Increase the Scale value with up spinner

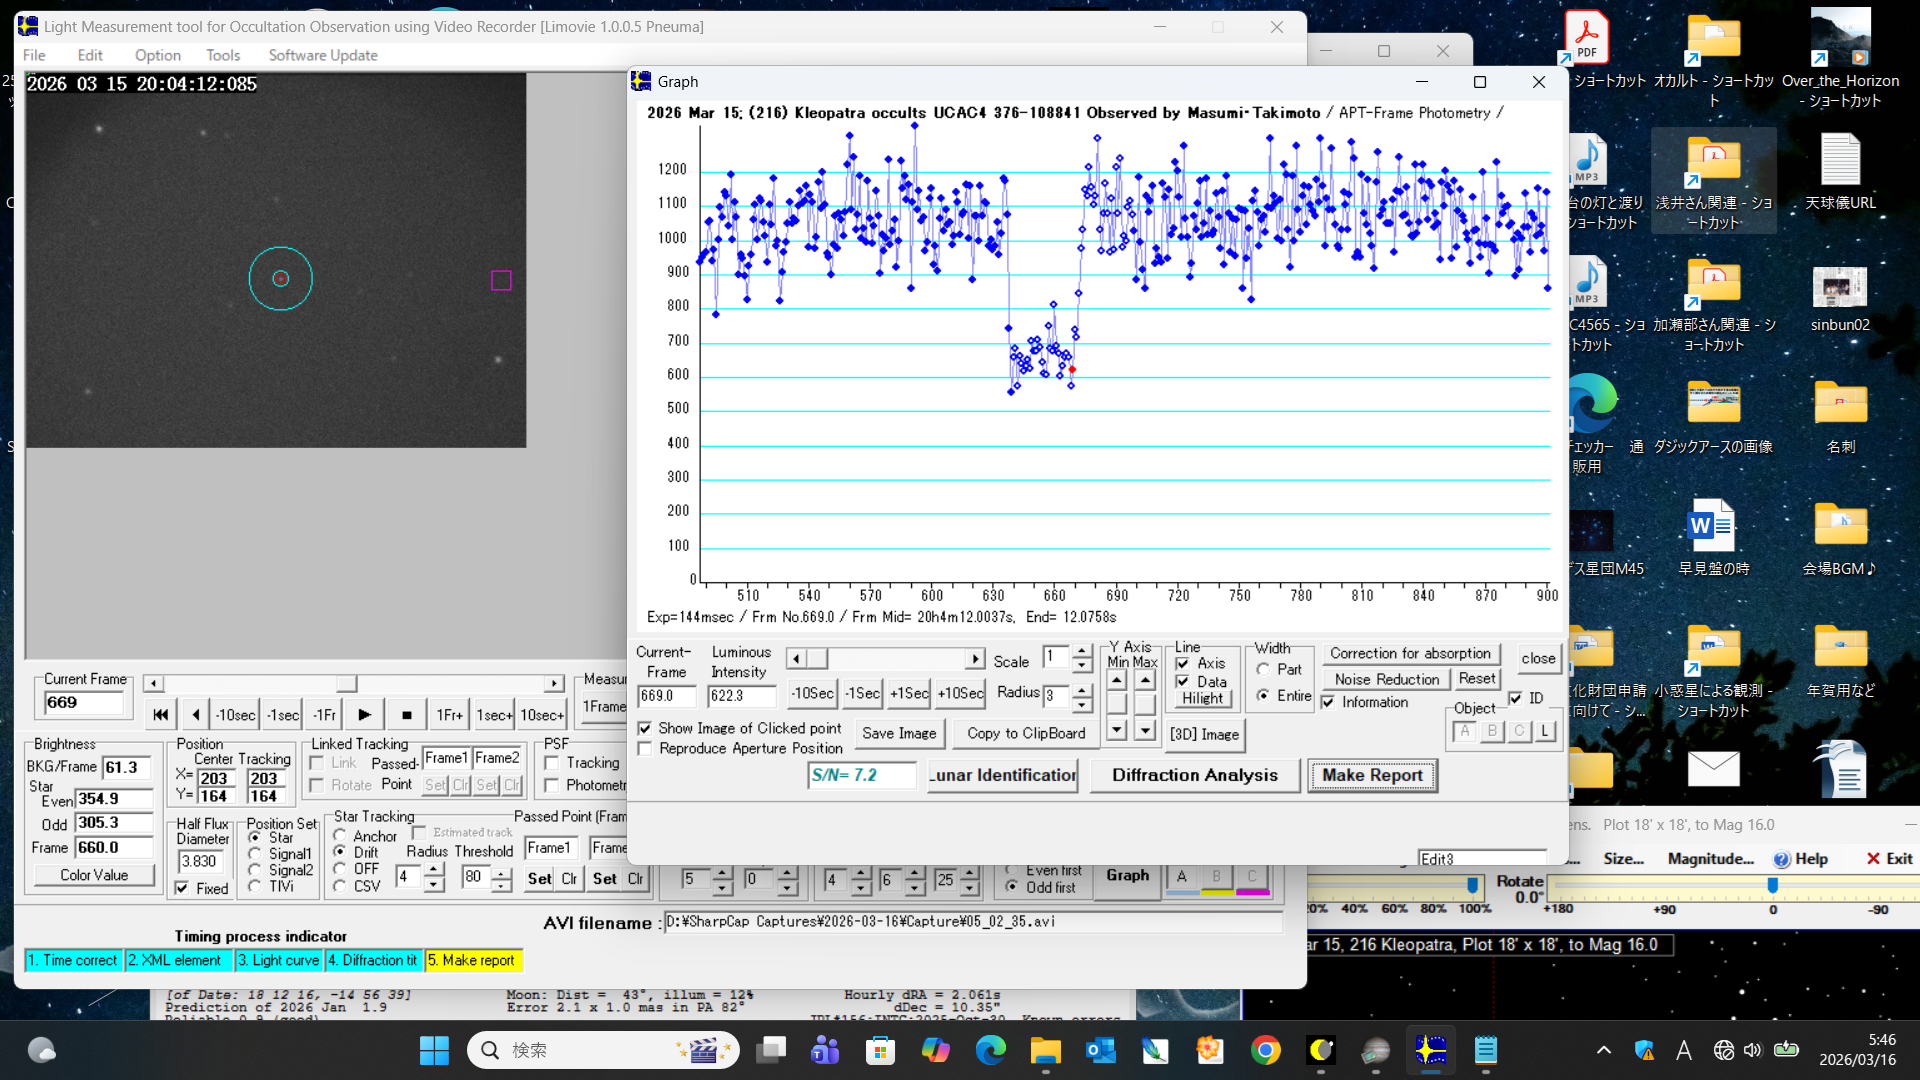tap(1081, 651)
